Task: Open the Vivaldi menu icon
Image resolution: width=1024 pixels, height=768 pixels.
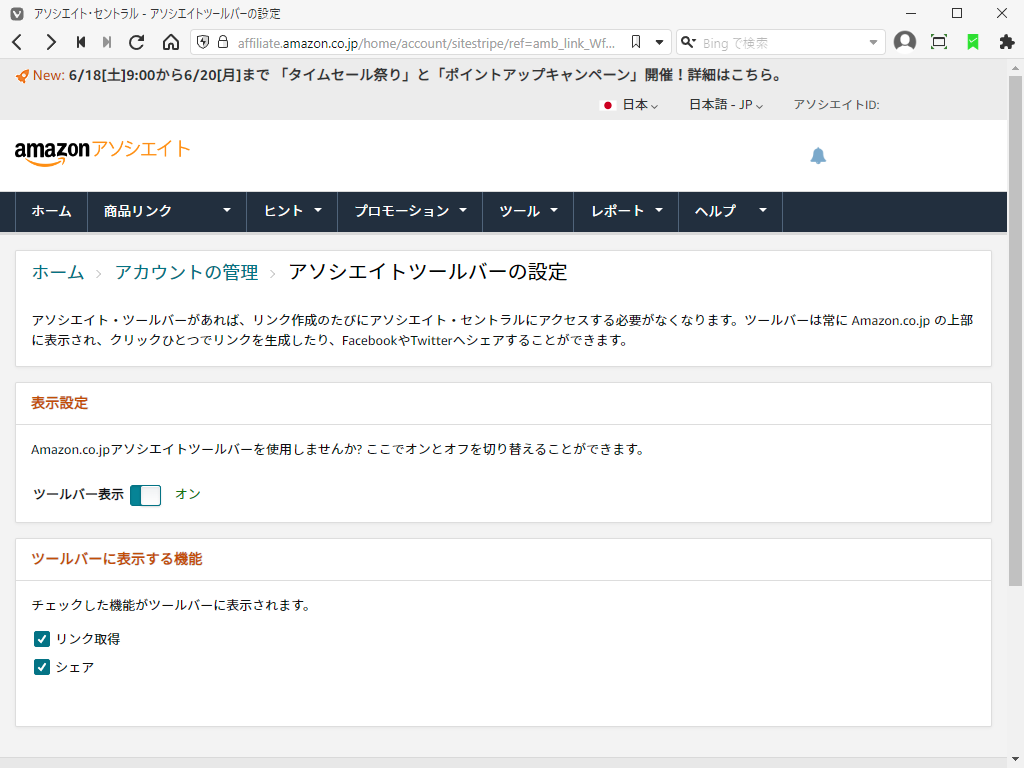Action: pyautogui.click(x=17, y=13)
